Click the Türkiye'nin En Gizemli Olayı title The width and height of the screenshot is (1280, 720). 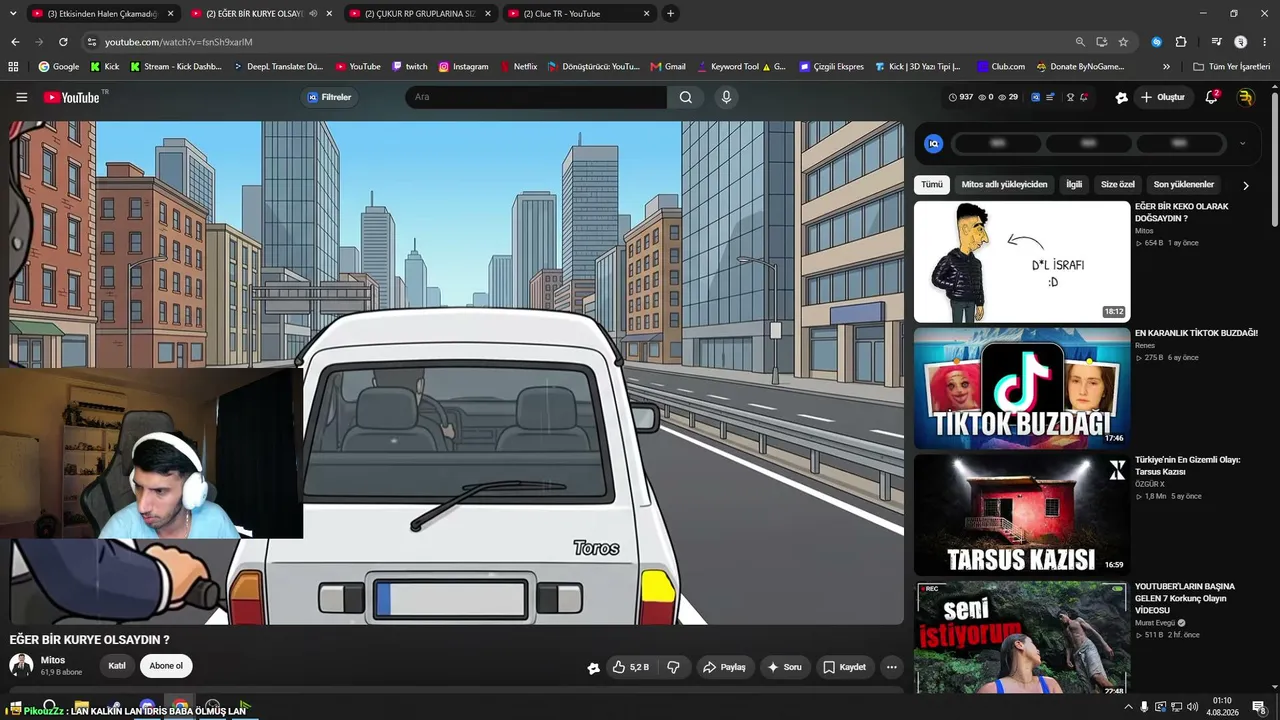[1188, 466]
